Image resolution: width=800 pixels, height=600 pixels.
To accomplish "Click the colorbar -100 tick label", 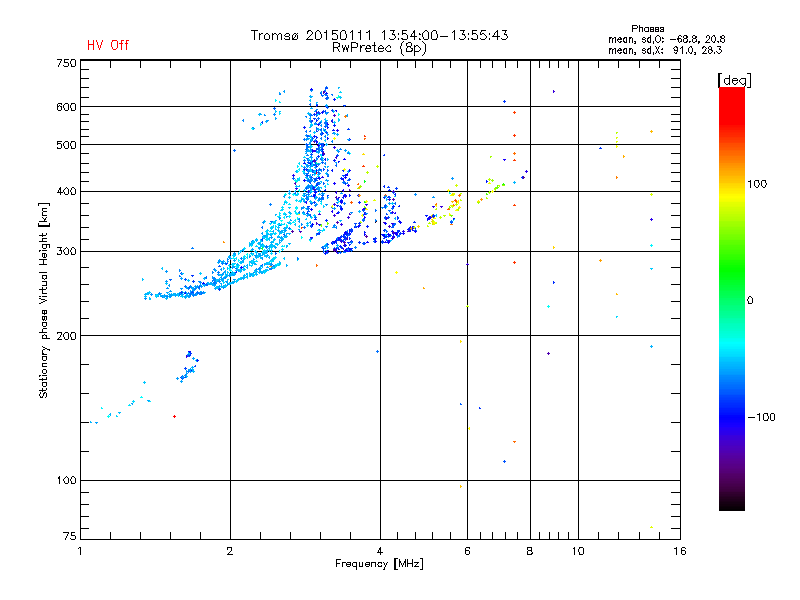I will [762, 417].
